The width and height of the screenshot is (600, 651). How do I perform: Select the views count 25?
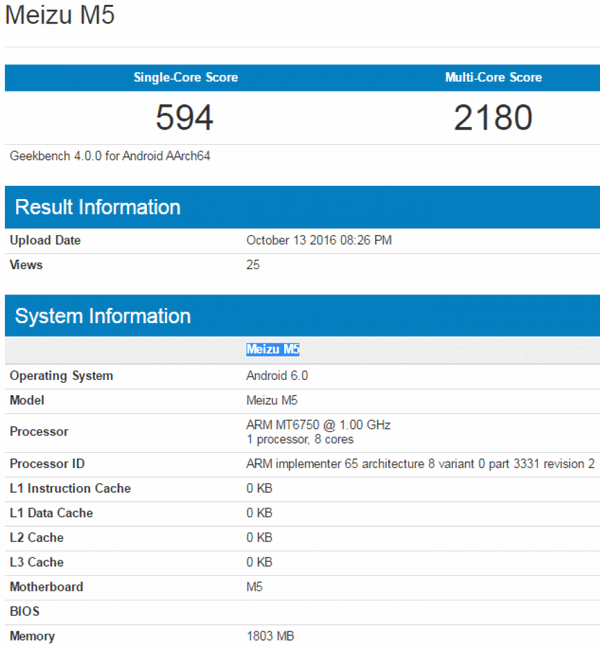coord(253,265)
